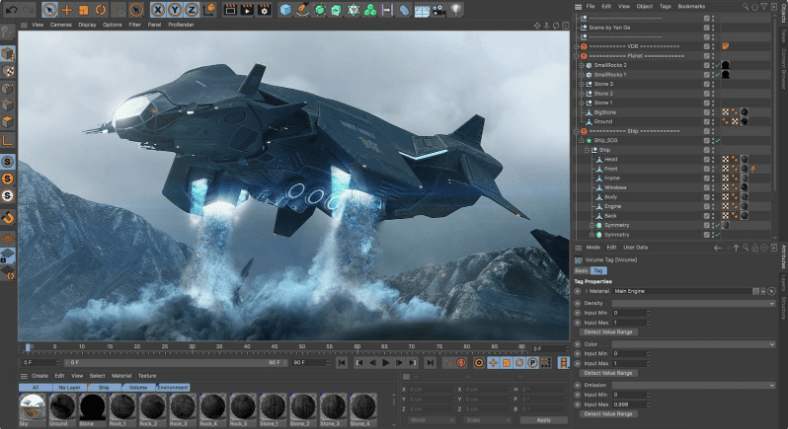This screenshot has width=788, height=429.
Task: Collapse the Ship null group
Action: point(586,150)
